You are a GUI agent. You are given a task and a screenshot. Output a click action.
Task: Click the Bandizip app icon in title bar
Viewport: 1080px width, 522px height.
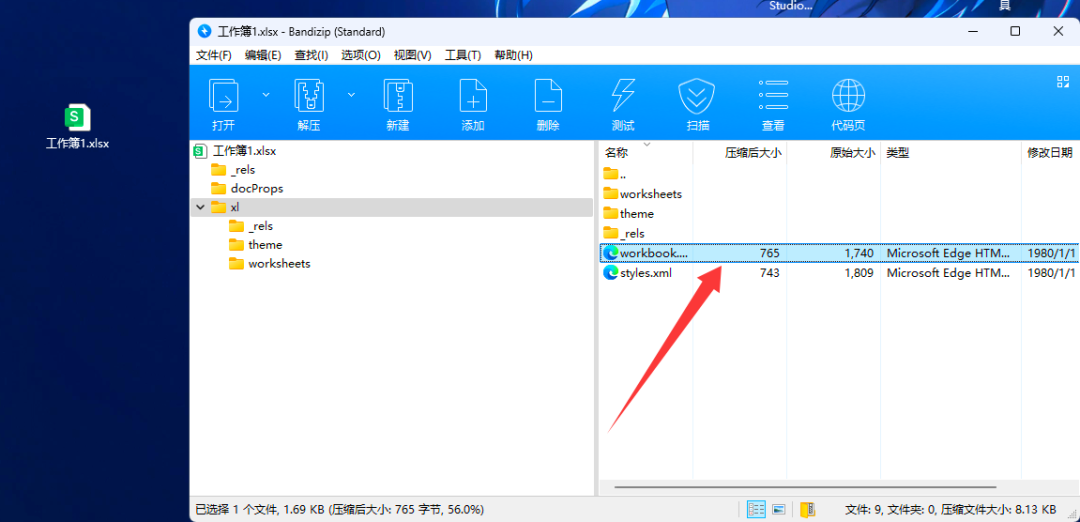(x=204, y=32)
